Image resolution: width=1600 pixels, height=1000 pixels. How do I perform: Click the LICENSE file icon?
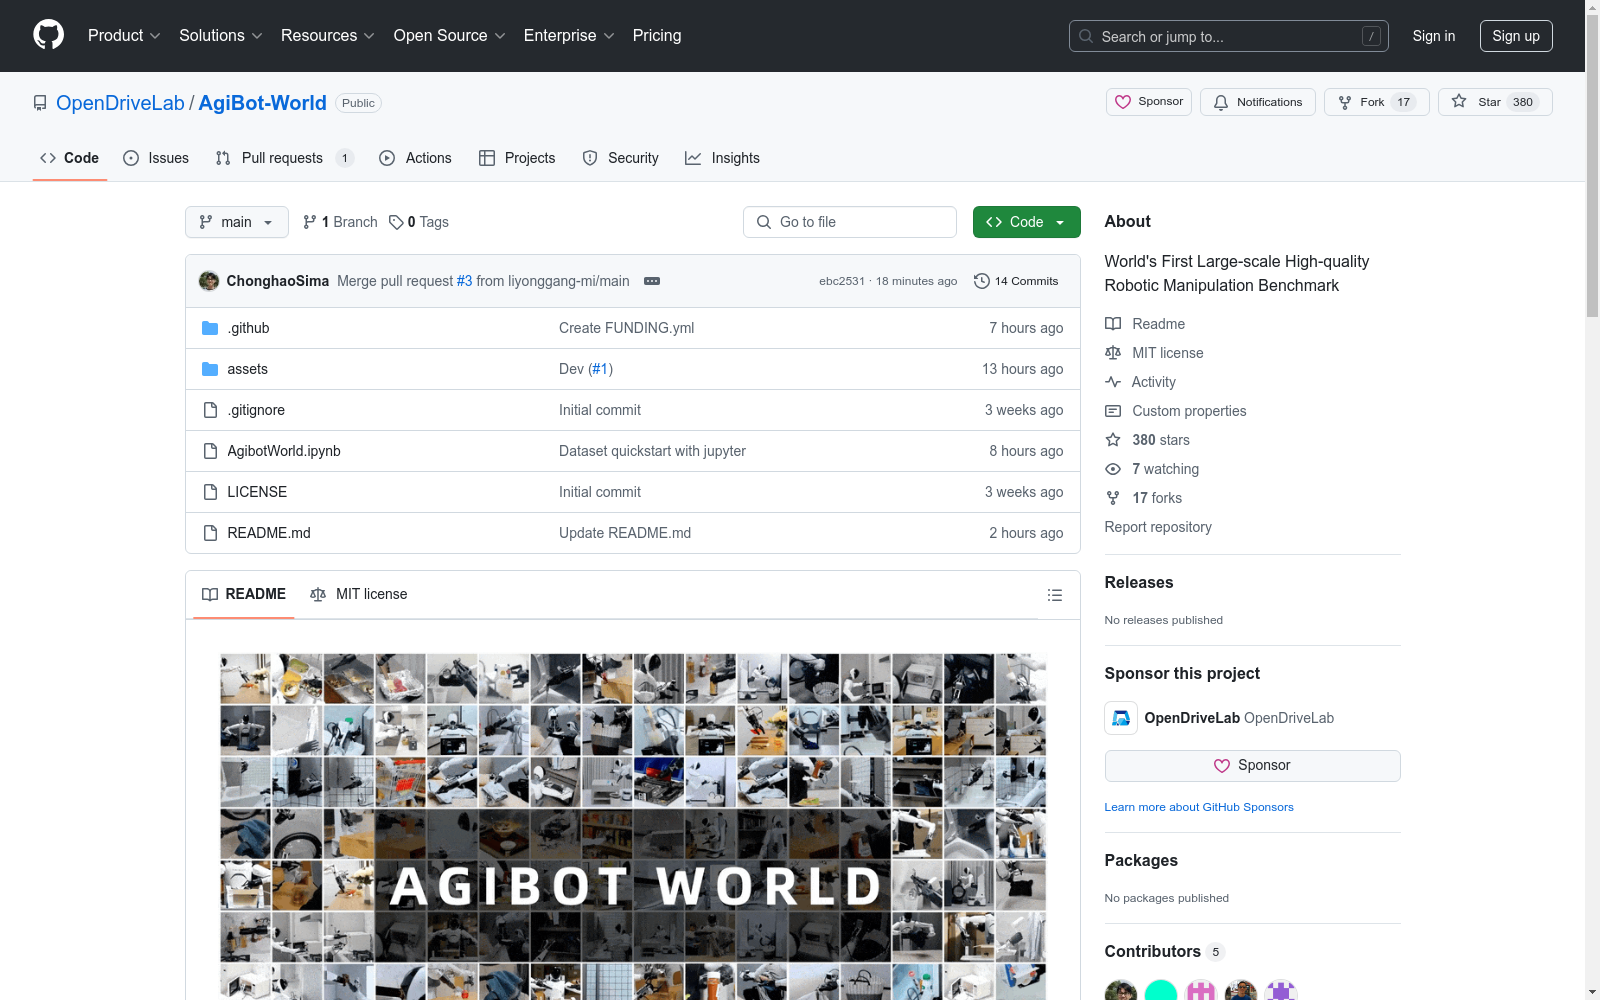210,492
